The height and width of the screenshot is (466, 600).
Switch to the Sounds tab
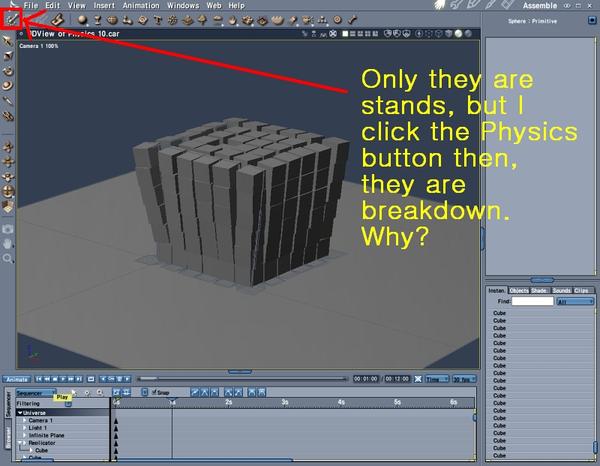click(x=561, y=291)
